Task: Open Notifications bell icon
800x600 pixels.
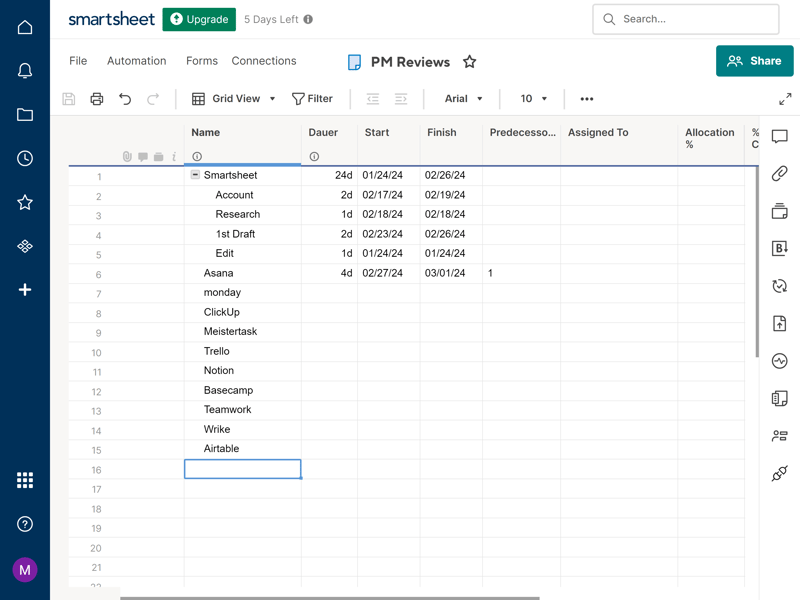Action: [24, 70]
